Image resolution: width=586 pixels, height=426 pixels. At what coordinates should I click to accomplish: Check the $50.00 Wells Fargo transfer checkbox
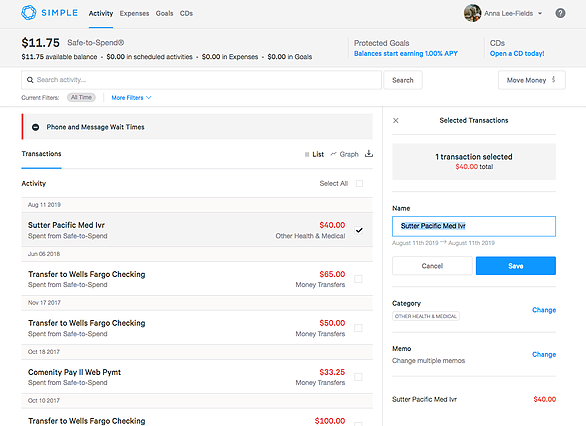tap(358, 328)
